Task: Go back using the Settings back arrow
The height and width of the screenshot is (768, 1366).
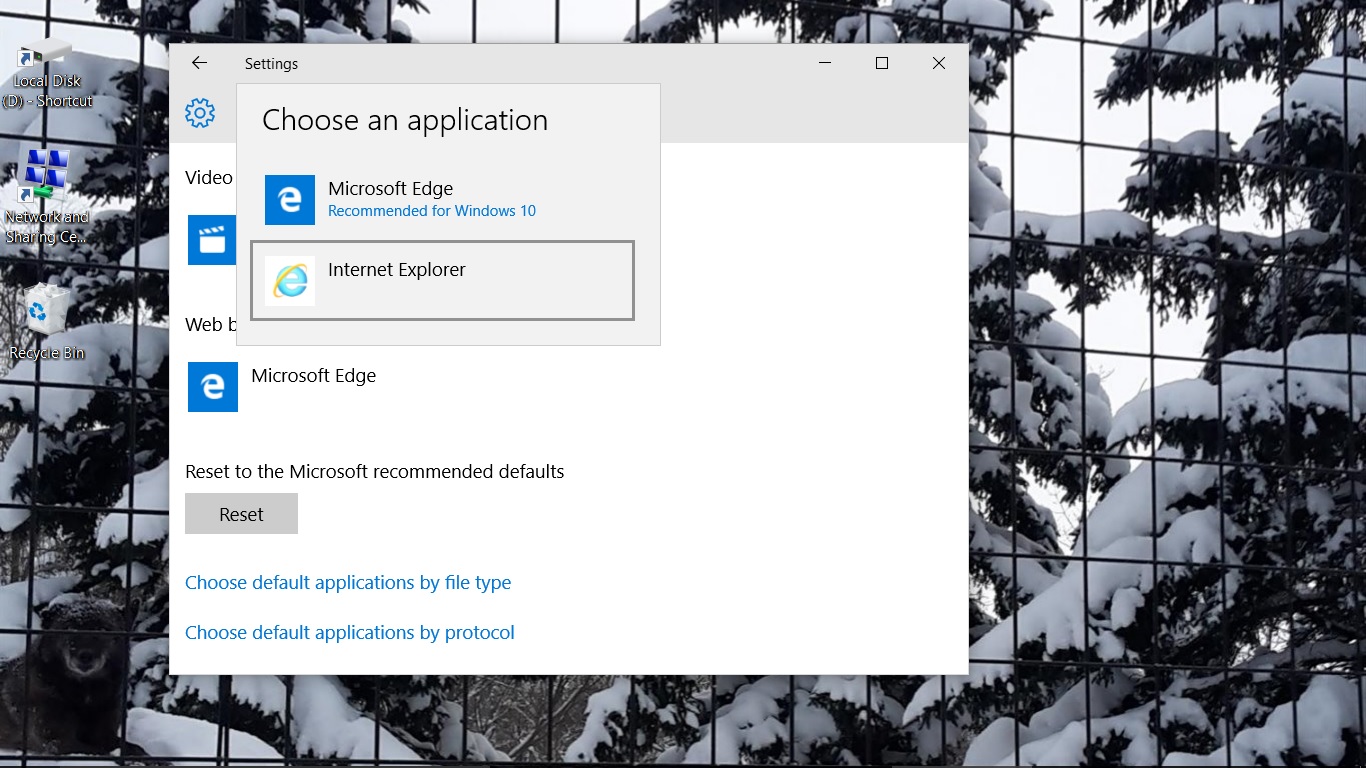Action: coord(199,63)
